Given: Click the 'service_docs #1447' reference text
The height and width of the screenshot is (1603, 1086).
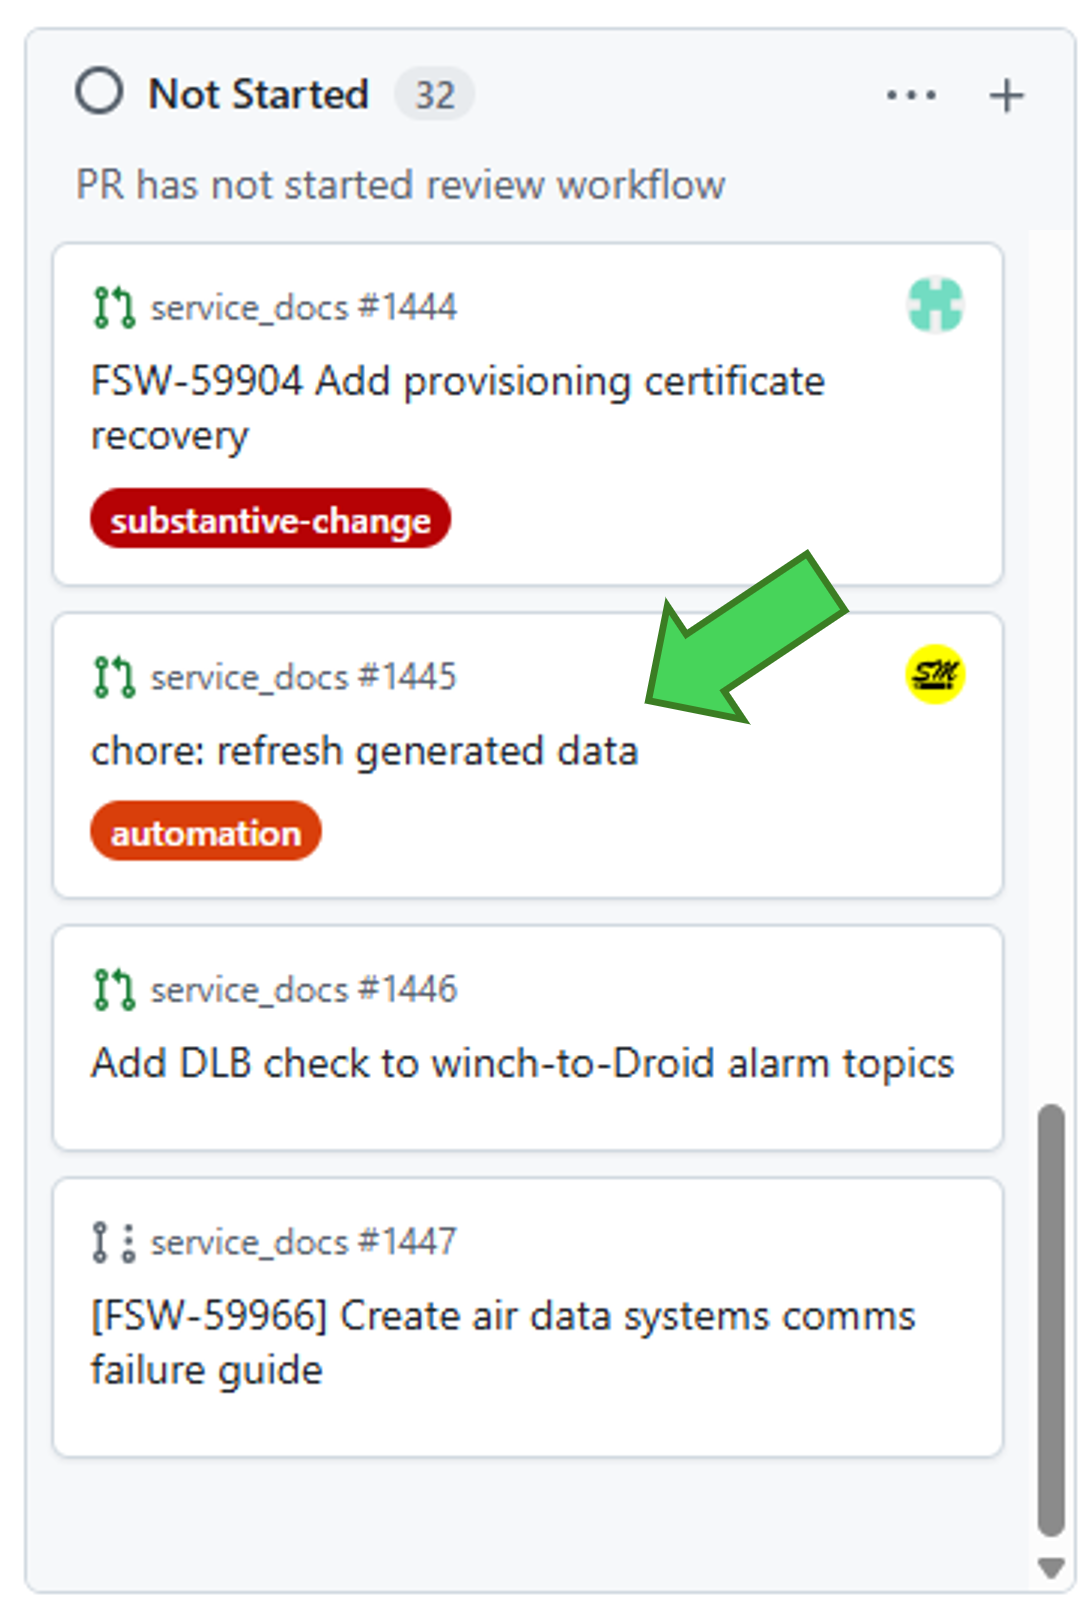Looking at the screenshot, I should (x=304, y=1242).
